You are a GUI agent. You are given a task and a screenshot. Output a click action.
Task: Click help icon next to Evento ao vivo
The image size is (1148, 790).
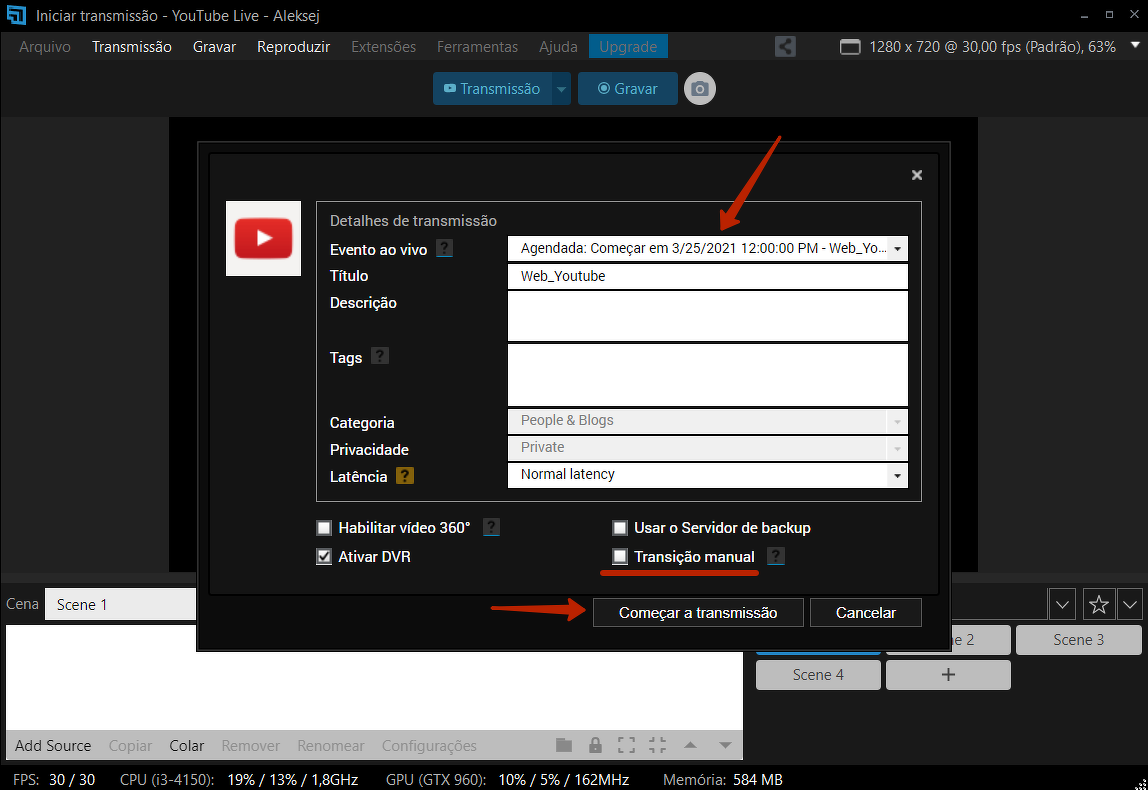pyautogui.click(x=445, y=249)
